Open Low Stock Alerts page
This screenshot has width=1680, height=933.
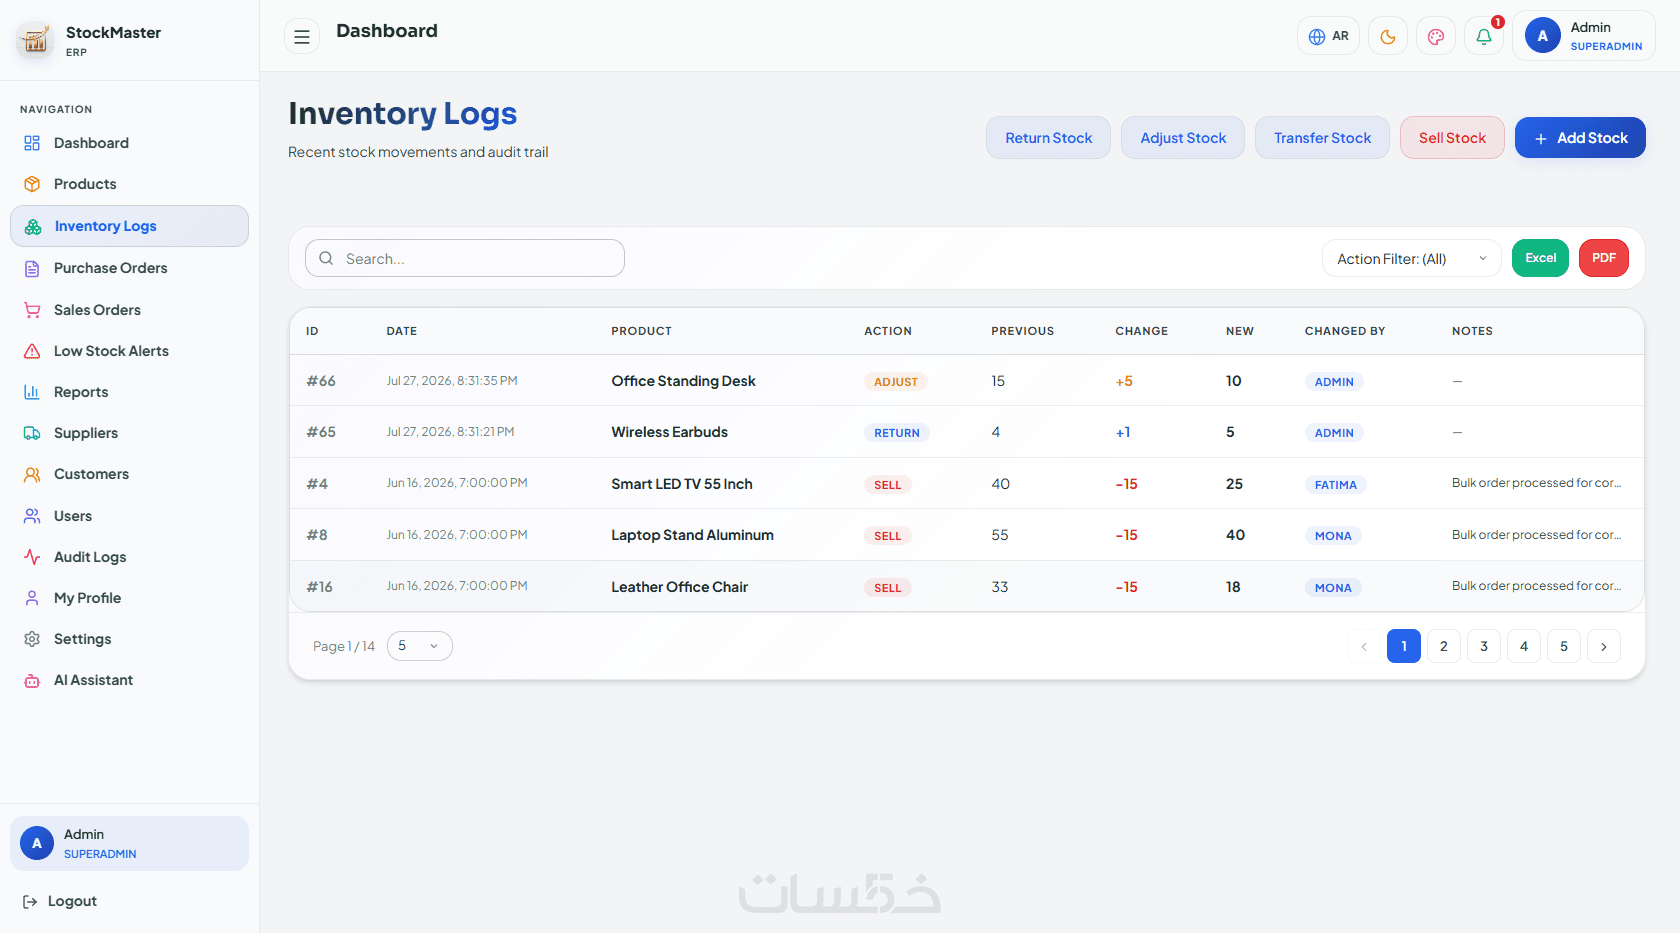pos(129,351)
